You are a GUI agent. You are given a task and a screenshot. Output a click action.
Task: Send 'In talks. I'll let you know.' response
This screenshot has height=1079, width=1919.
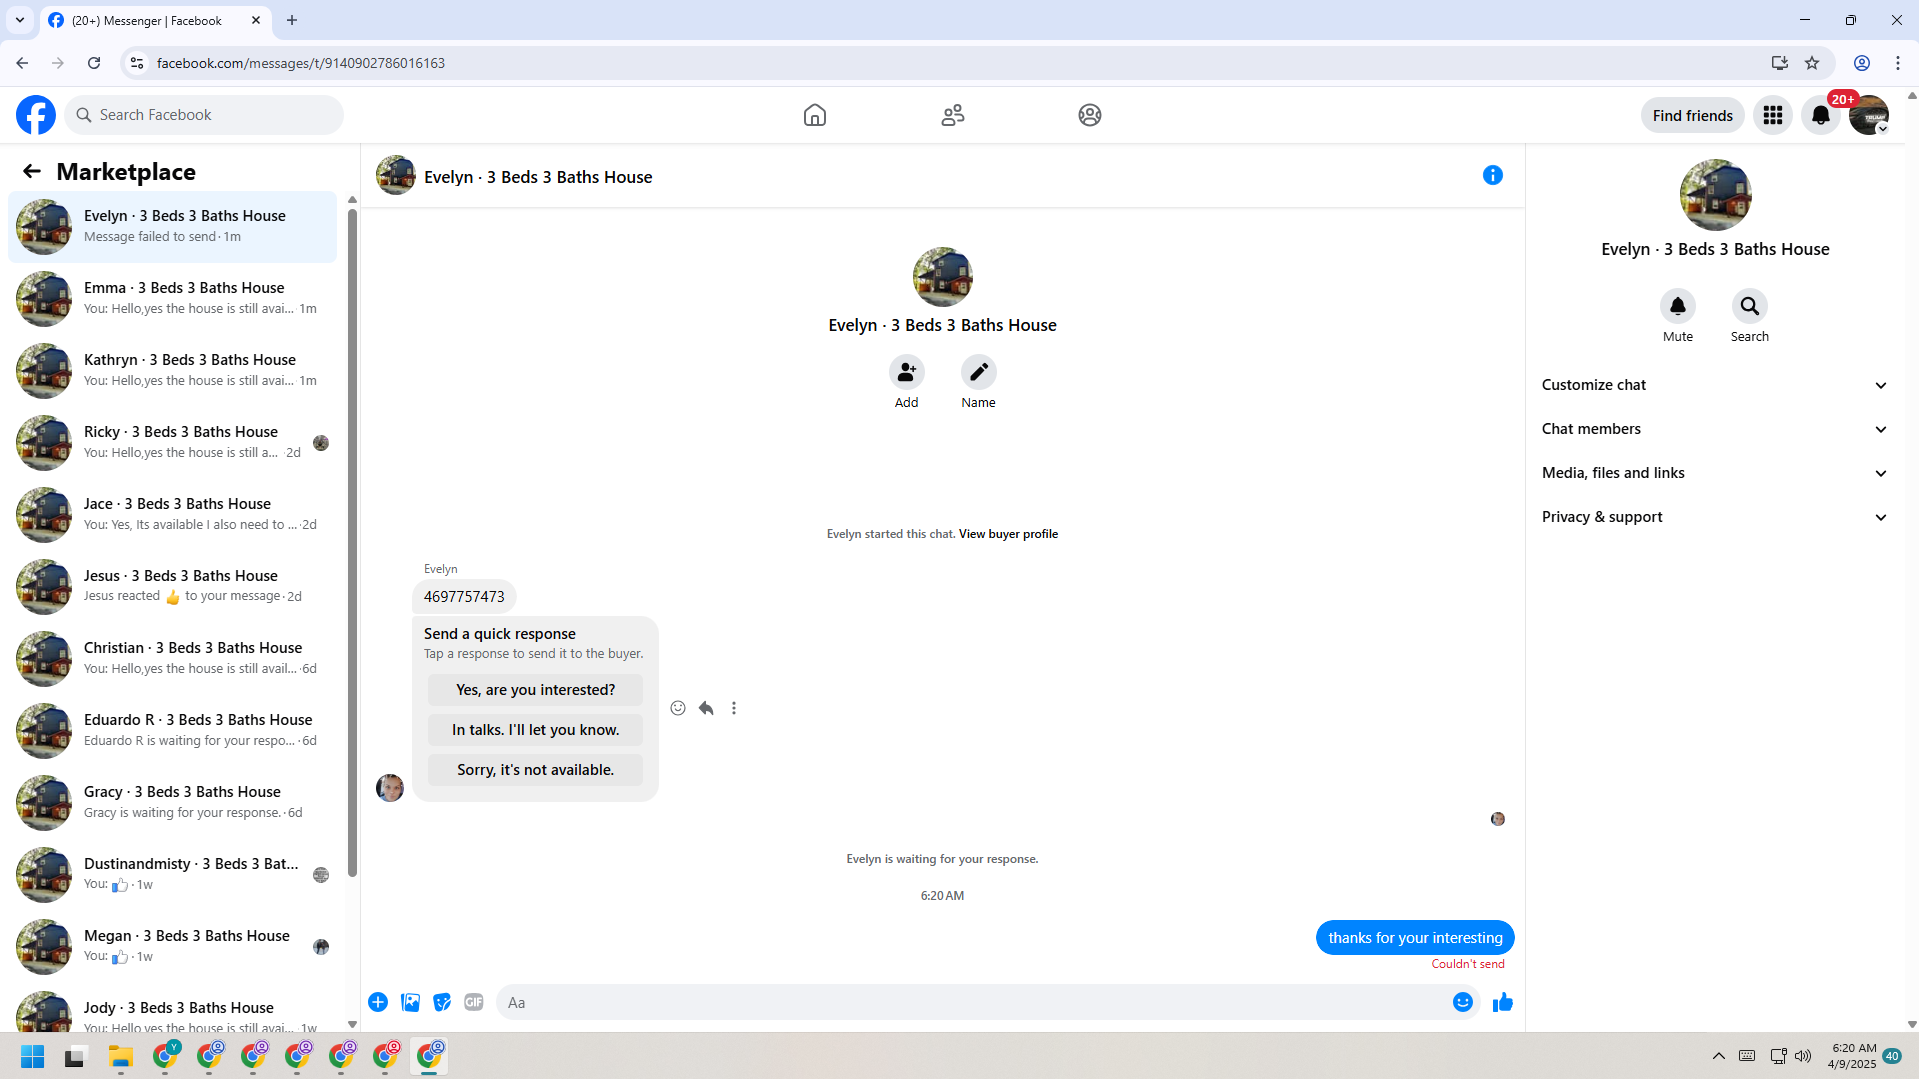536,730
